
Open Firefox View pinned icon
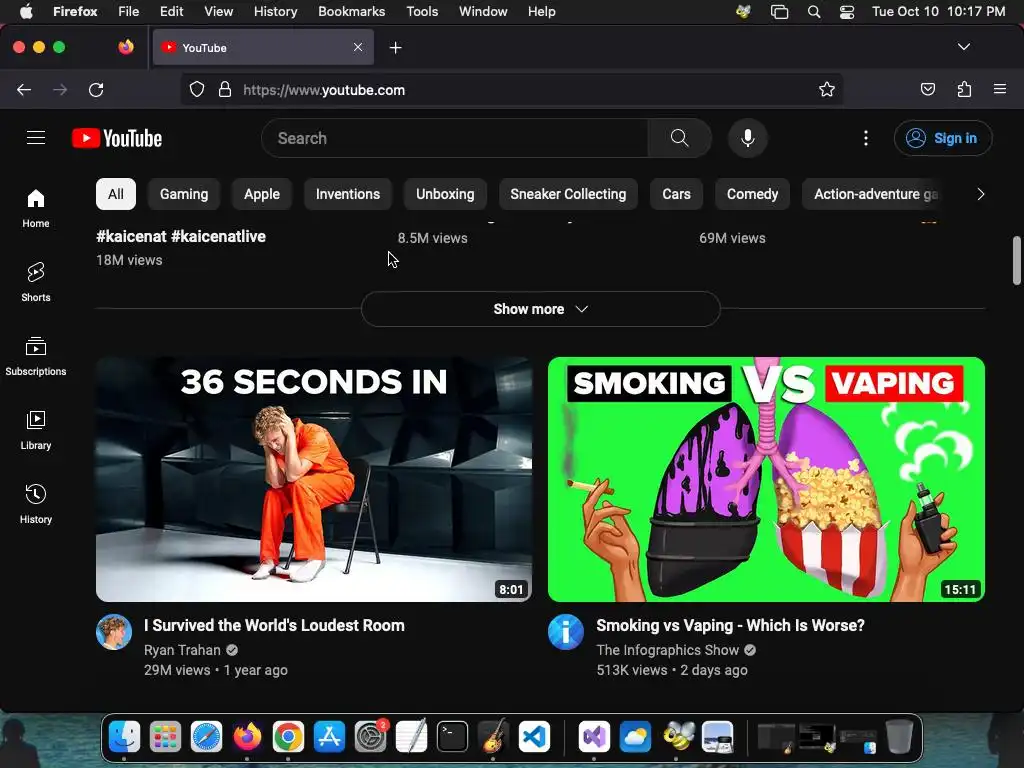tap(125, 47)
